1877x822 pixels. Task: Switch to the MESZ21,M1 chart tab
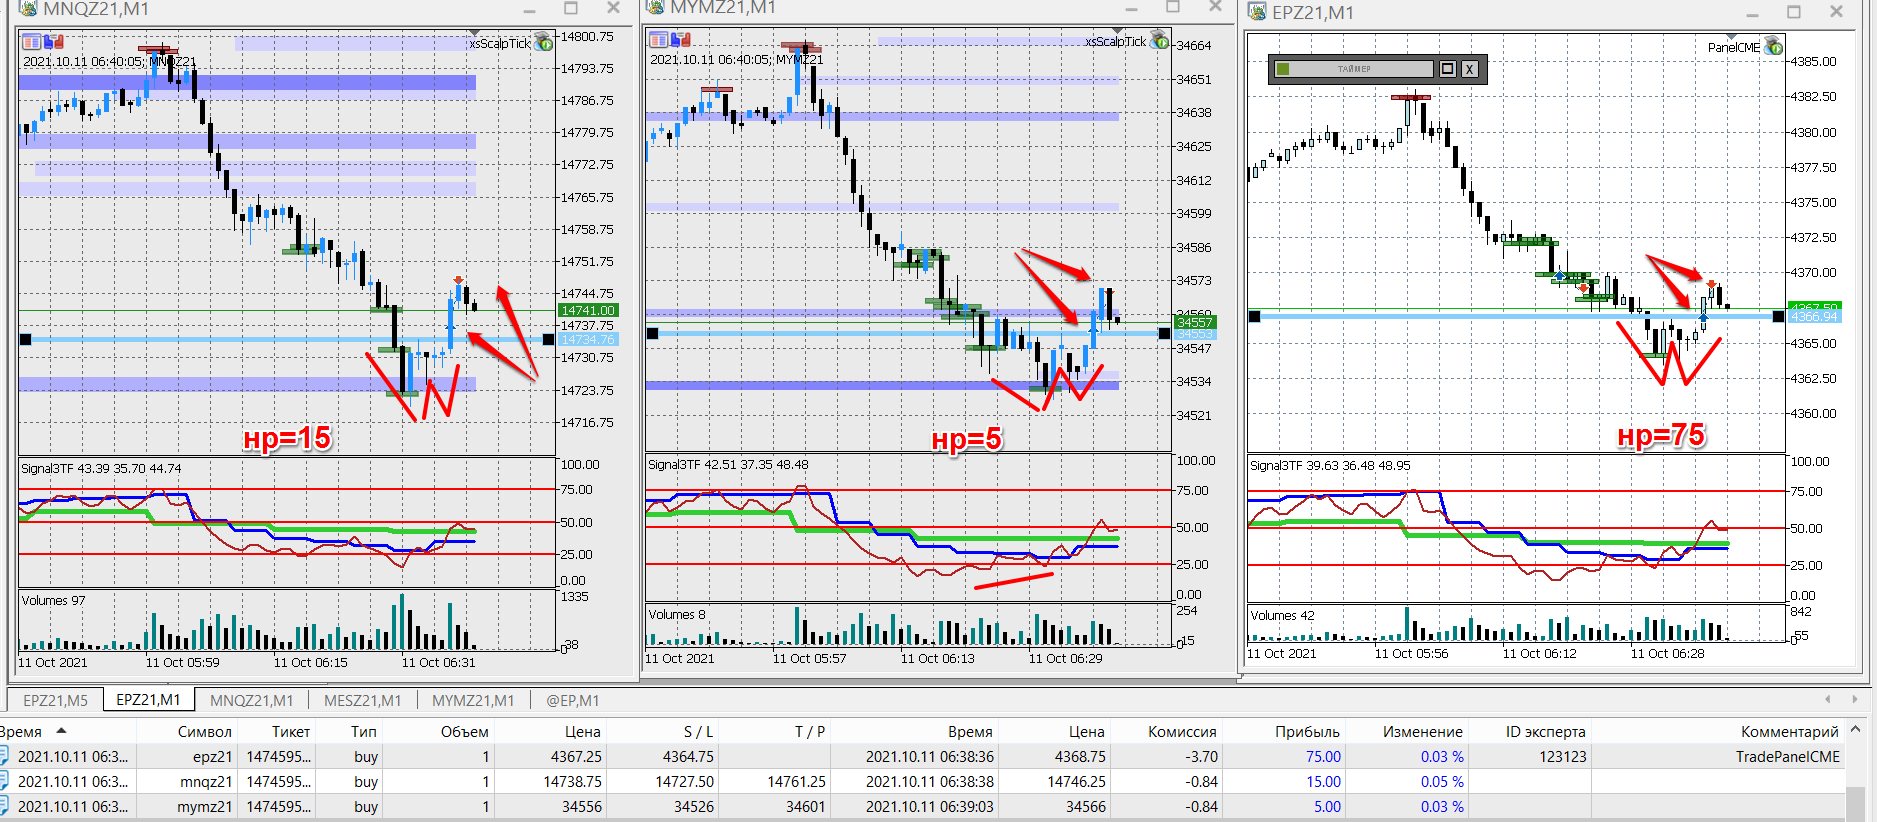(x=362, y=700)
